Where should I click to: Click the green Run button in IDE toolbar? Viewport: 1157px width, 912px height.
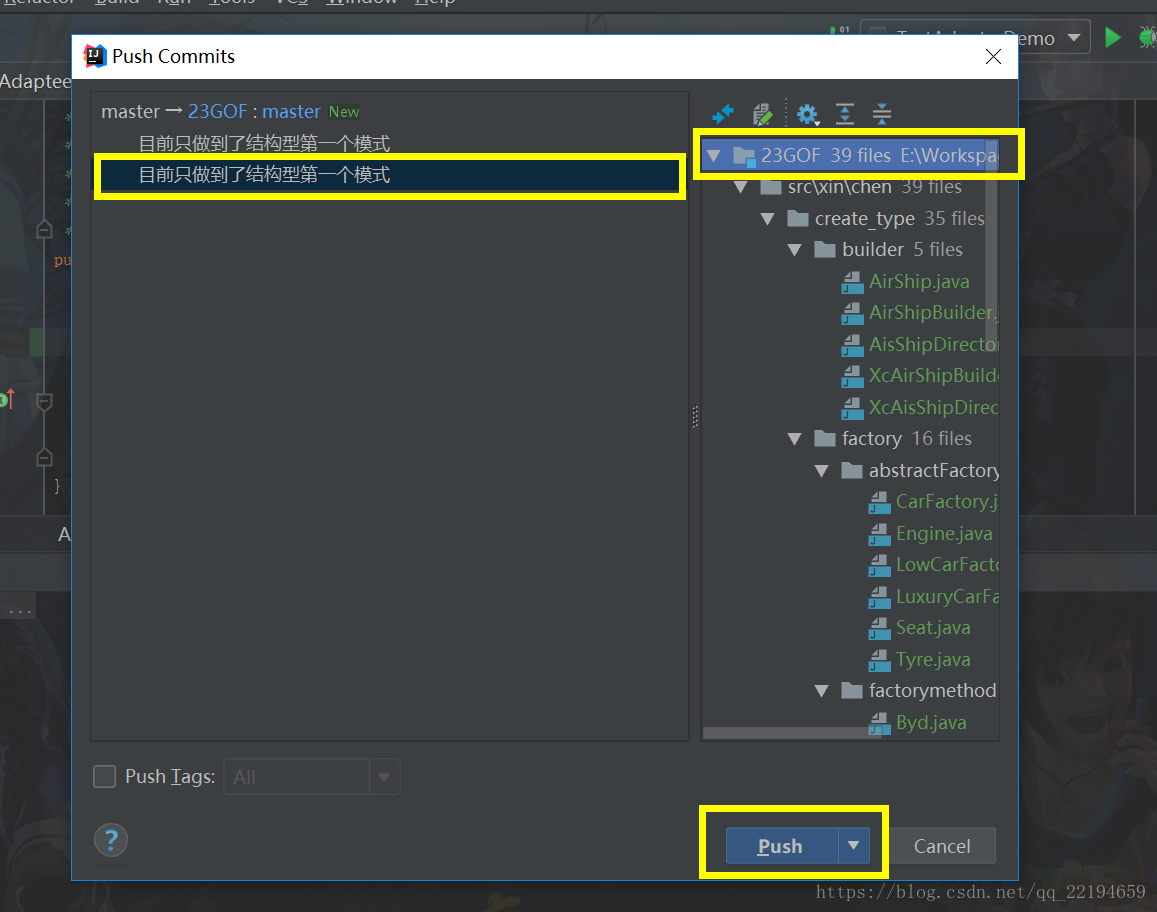click(x=1112, y=37)
